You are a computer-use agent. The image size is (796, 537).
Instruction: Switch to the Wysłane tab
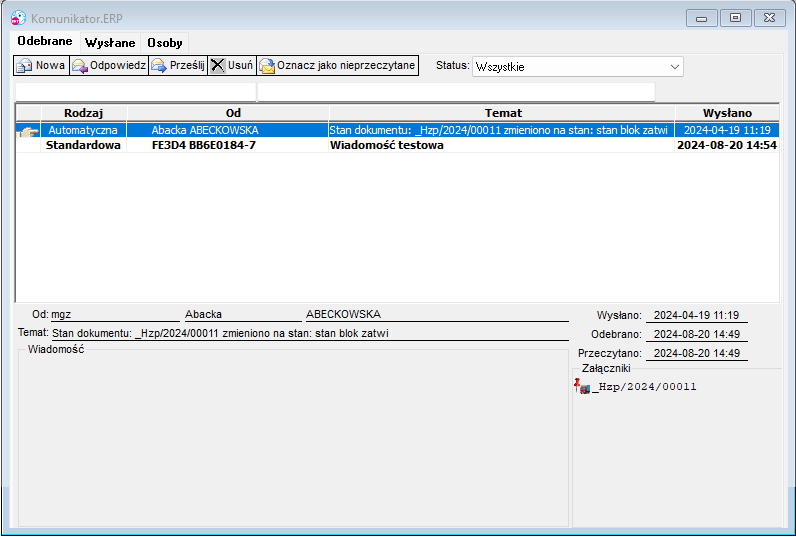pyautogui.click(x=110, y=43)
